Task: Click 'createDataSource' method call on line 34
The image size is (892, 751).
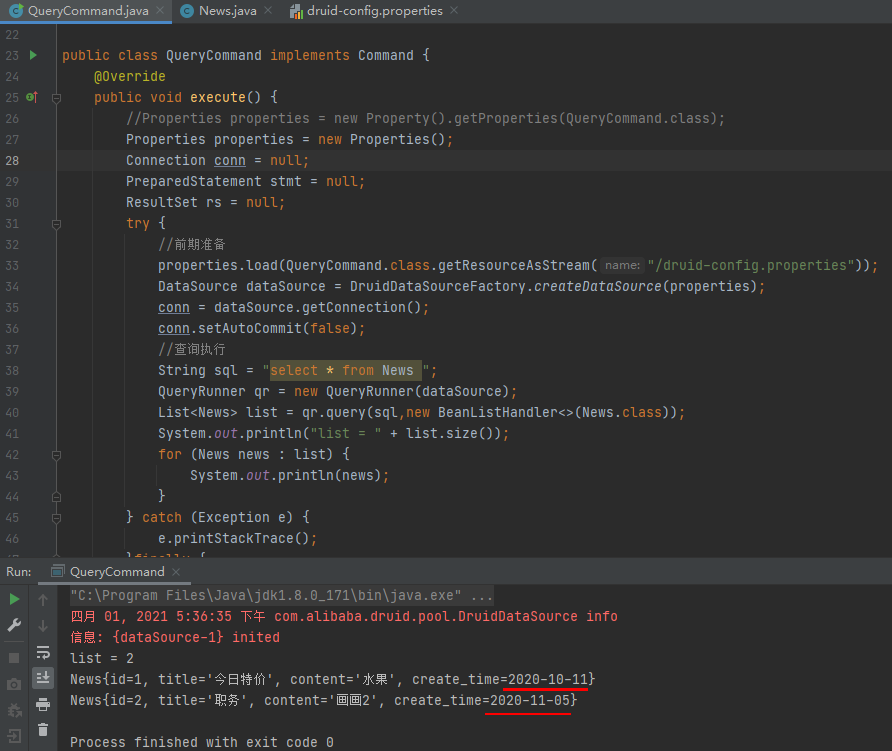Action: pyautogui.click(x=597, y=286)
